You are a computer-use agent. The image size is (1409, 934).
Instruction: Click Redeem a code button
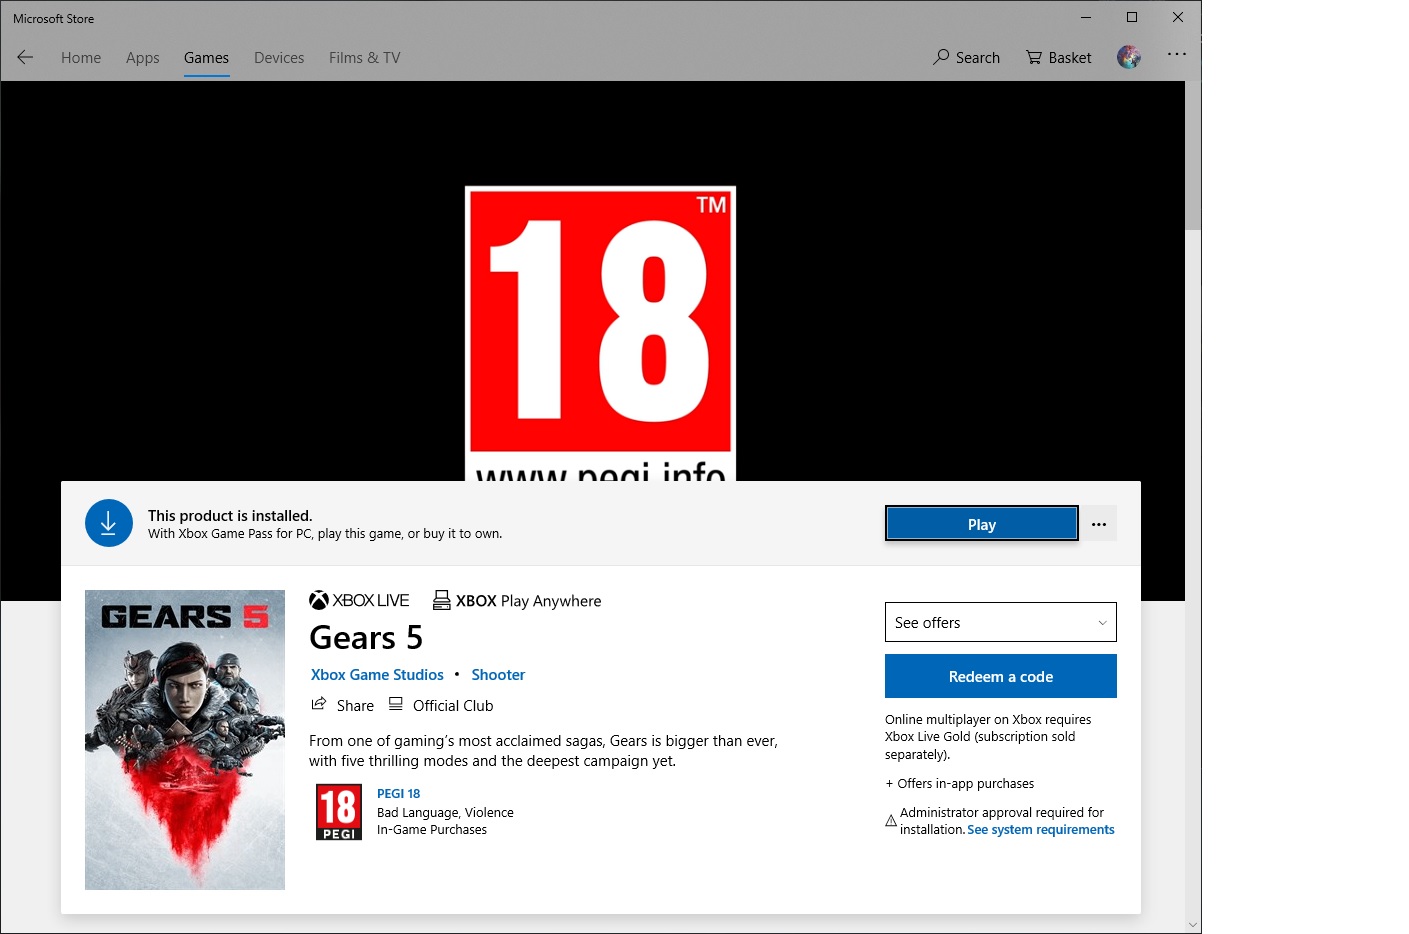pyautogui.click(x=1001, y=676)
